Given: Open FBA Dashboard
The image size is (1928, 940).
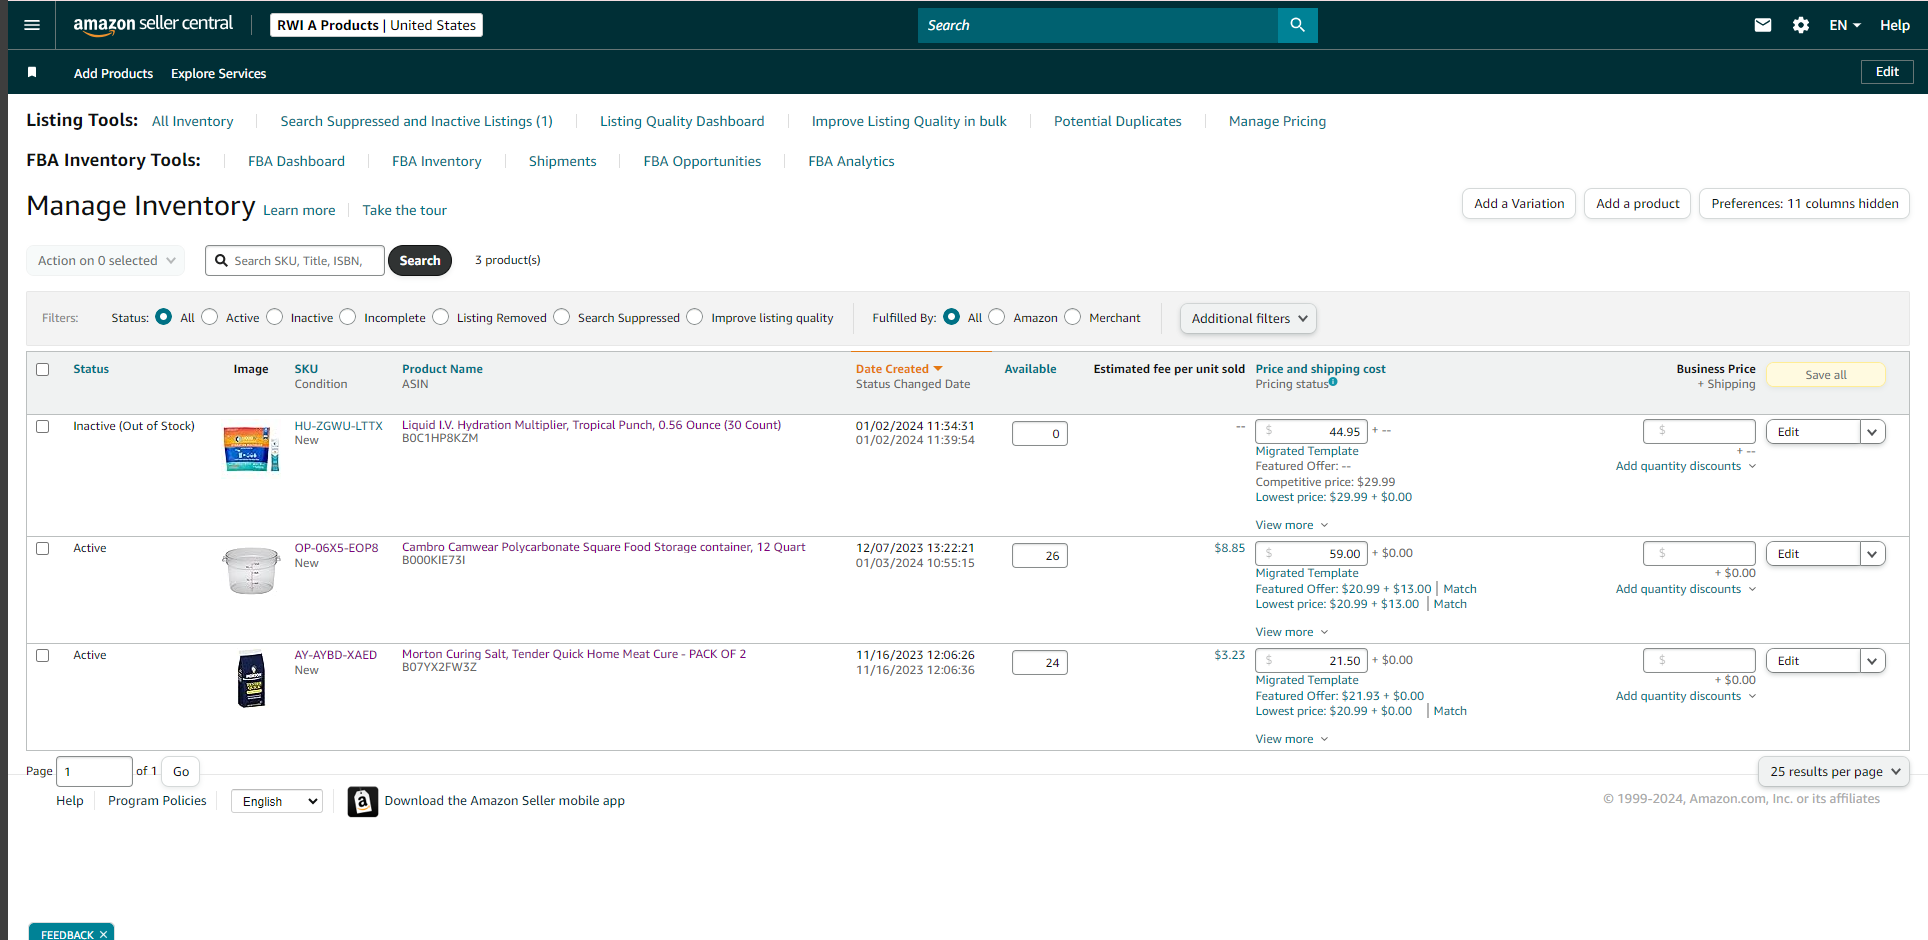Looking at the screenshot, I should (296, 161).
